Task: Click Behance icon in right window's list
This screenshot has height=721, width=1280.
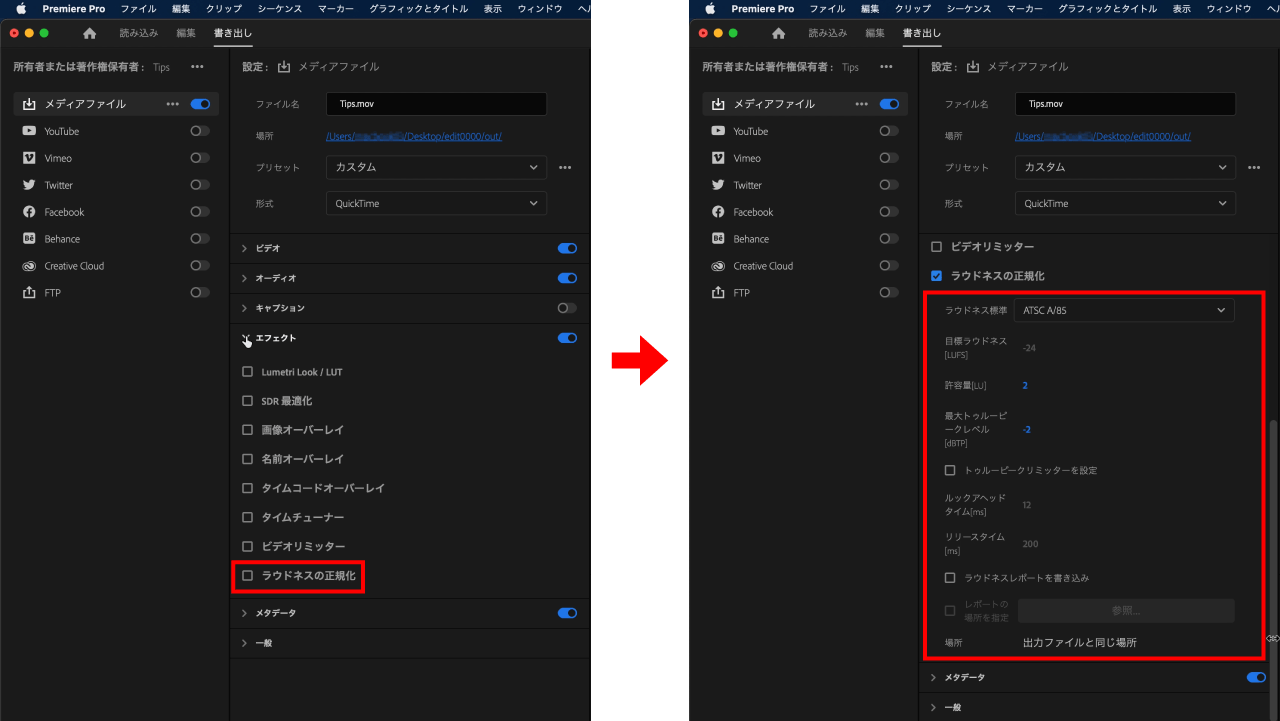Action: (718, 239)
